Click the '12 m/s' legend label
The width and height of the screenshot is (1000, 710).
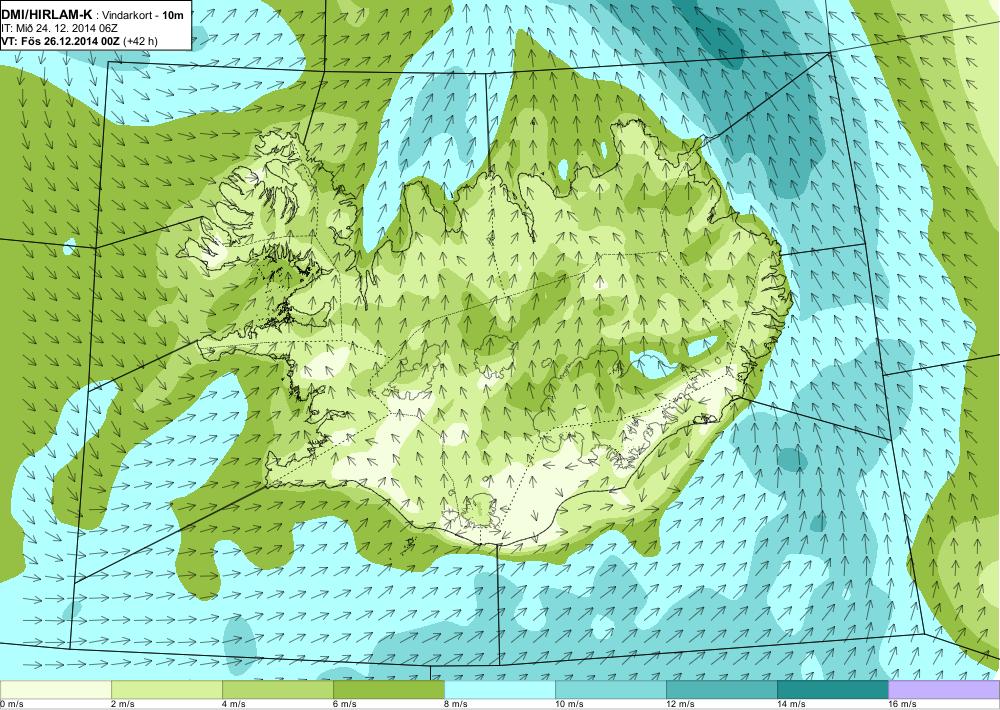click(680, 704)
